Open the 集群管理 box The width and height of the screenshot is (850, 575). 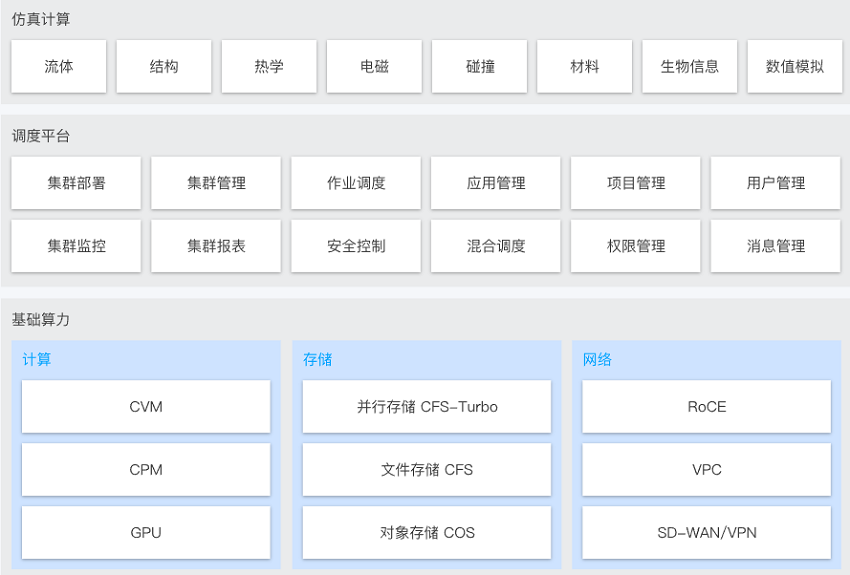coord(216,183)
